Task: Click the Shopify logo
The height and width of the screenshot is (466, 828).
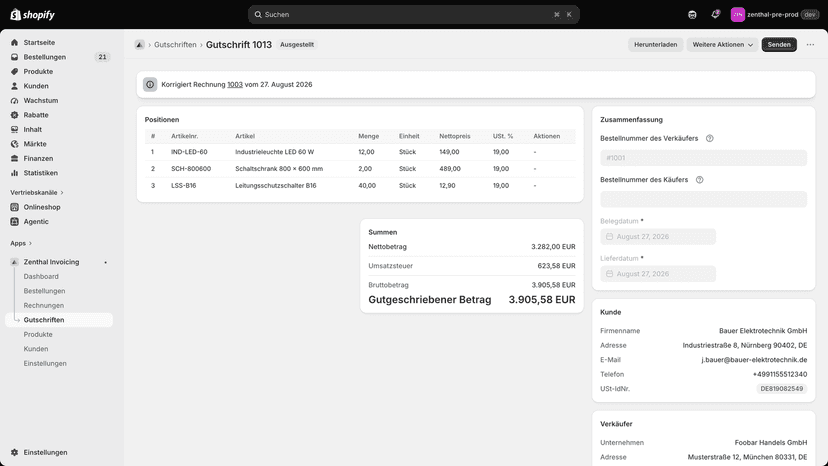Action: tap(33, 15)
